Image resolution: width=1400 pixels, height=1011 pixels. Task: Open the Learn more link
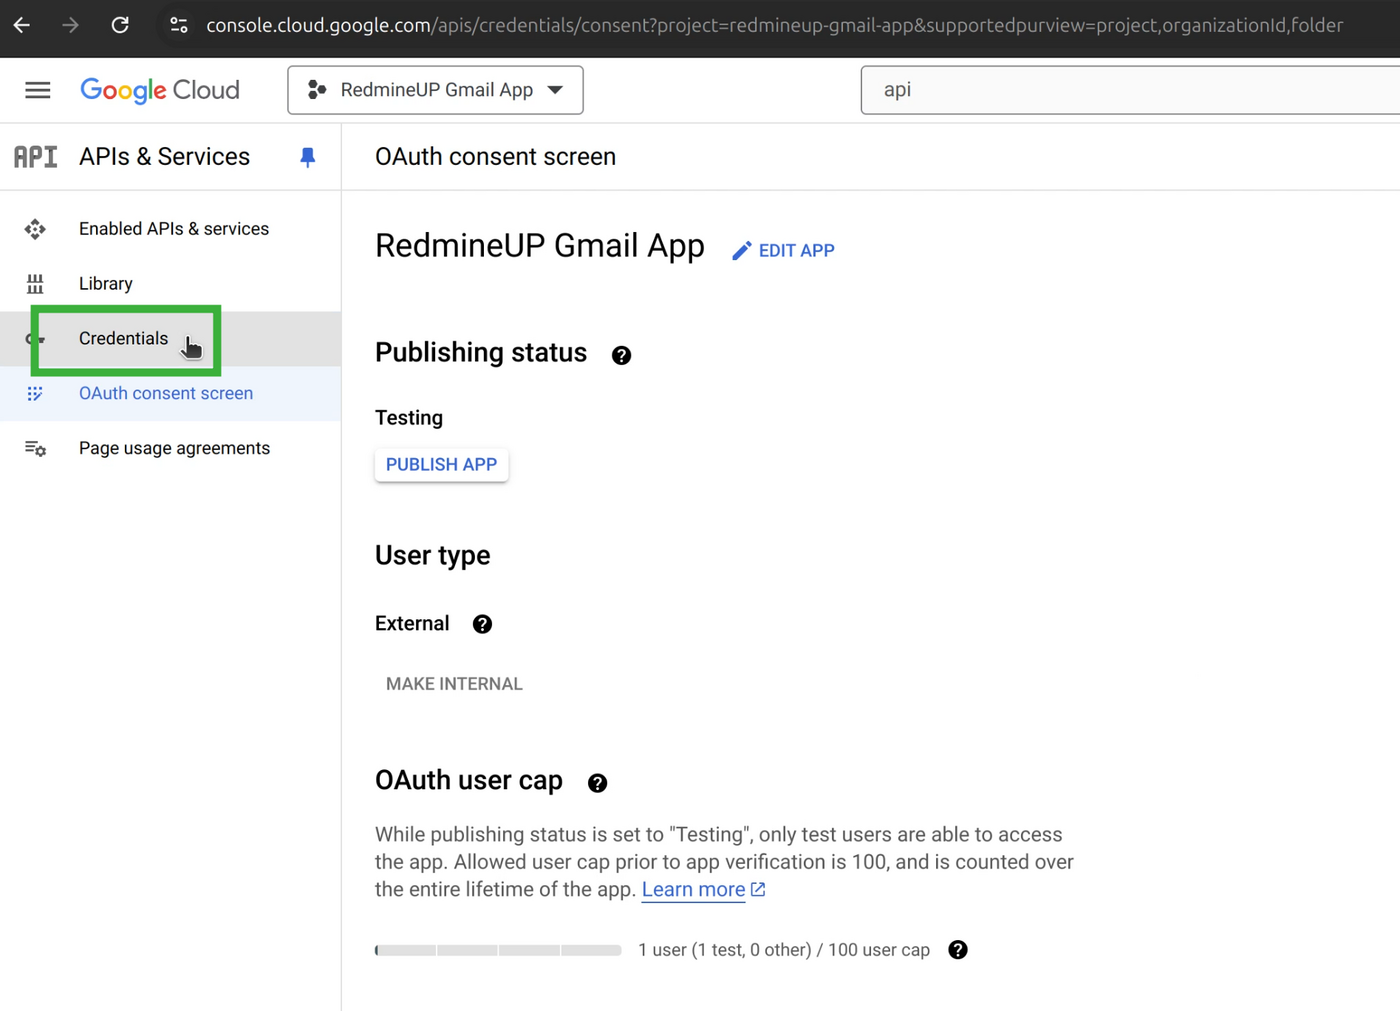(693, 889)
